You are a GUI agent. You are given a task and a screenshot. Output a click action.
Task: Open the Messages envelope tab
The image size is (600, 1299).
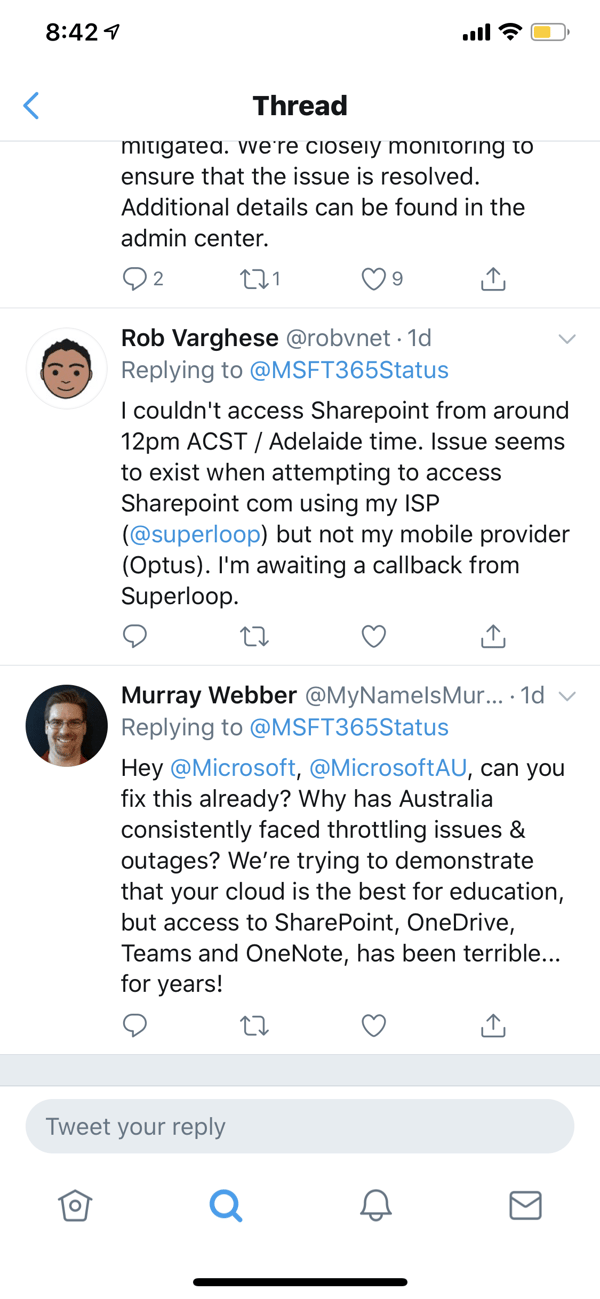point(525,1206)
